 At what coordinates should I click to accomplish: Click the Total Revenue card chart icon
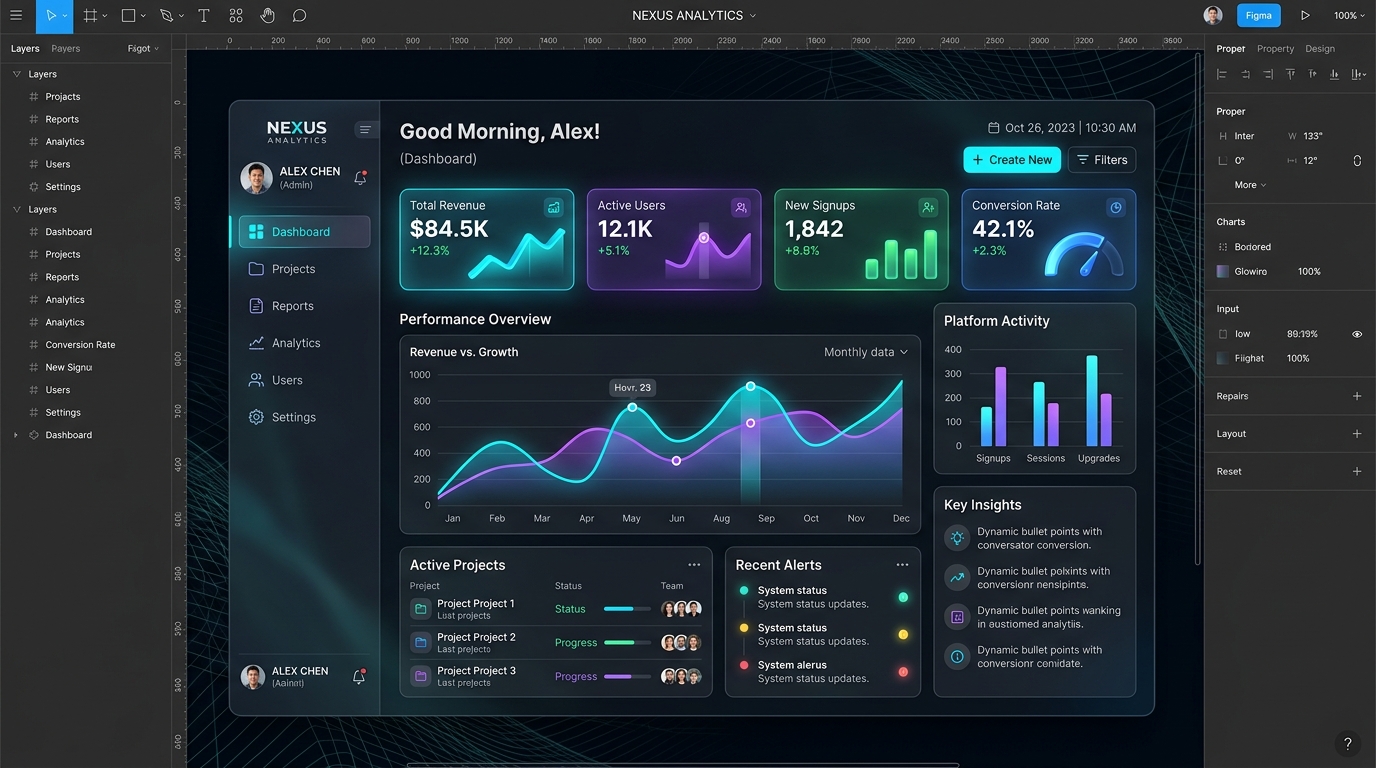[x=553, y=207]
